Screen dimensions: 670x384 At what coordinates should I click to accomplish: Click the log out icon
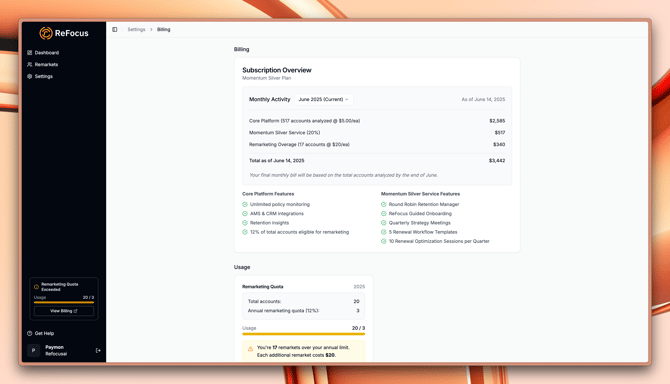click(x=98, y=350)
